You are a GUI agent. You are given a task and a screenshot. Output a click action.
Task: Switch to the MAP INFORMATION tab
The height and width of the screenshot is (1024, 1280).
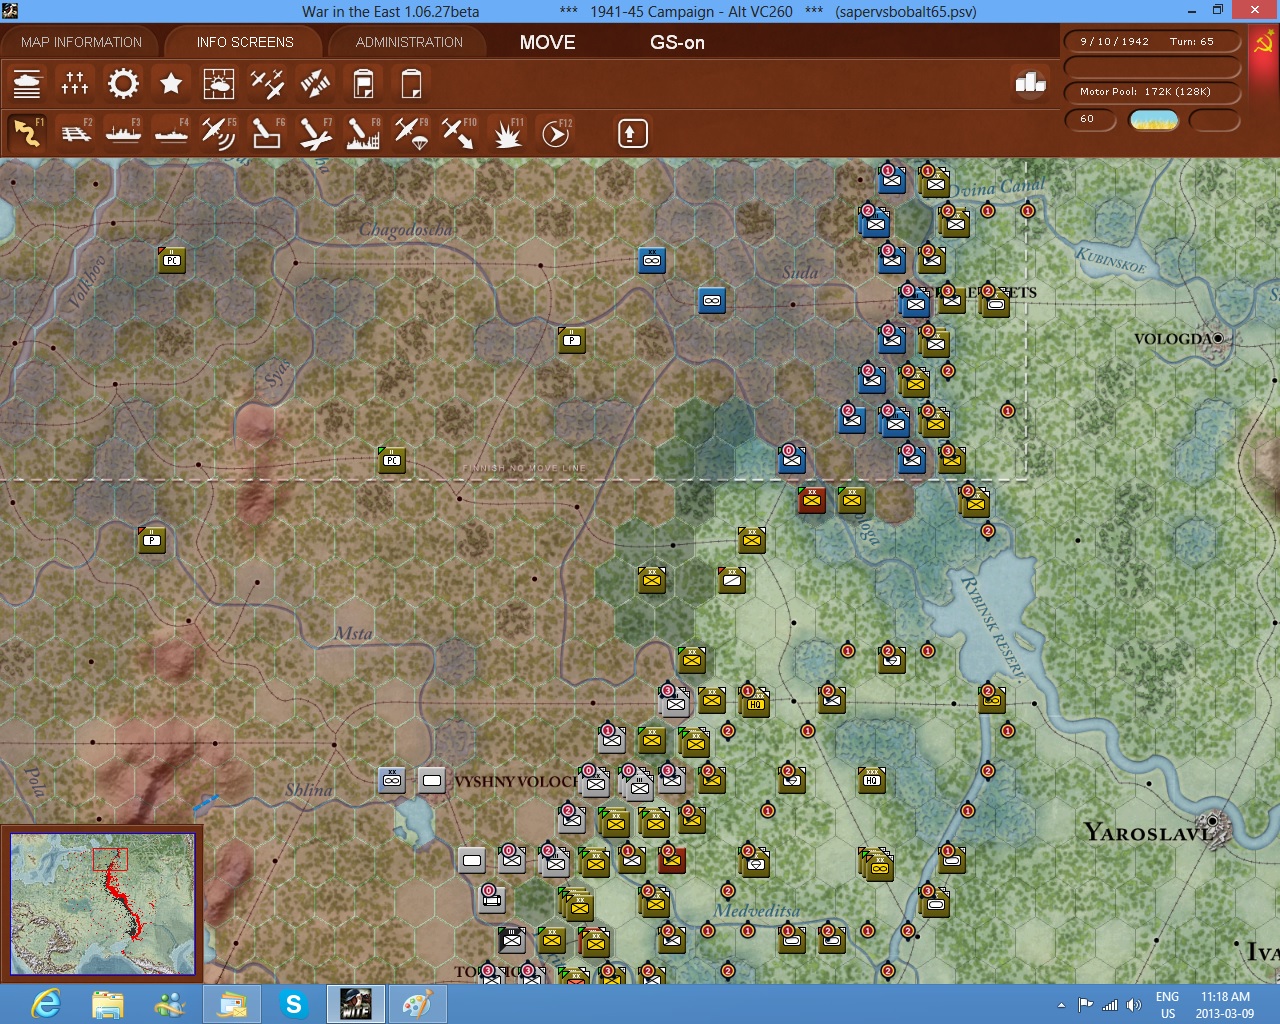coord(81,42)
